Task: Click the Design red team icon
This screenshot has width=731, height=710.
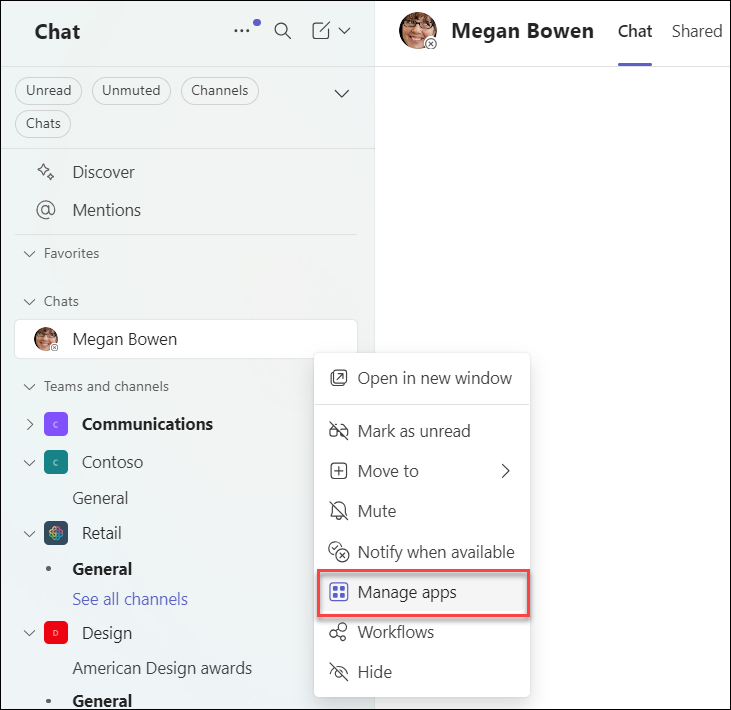Action: pyautogui.click(x=56, y=633)
